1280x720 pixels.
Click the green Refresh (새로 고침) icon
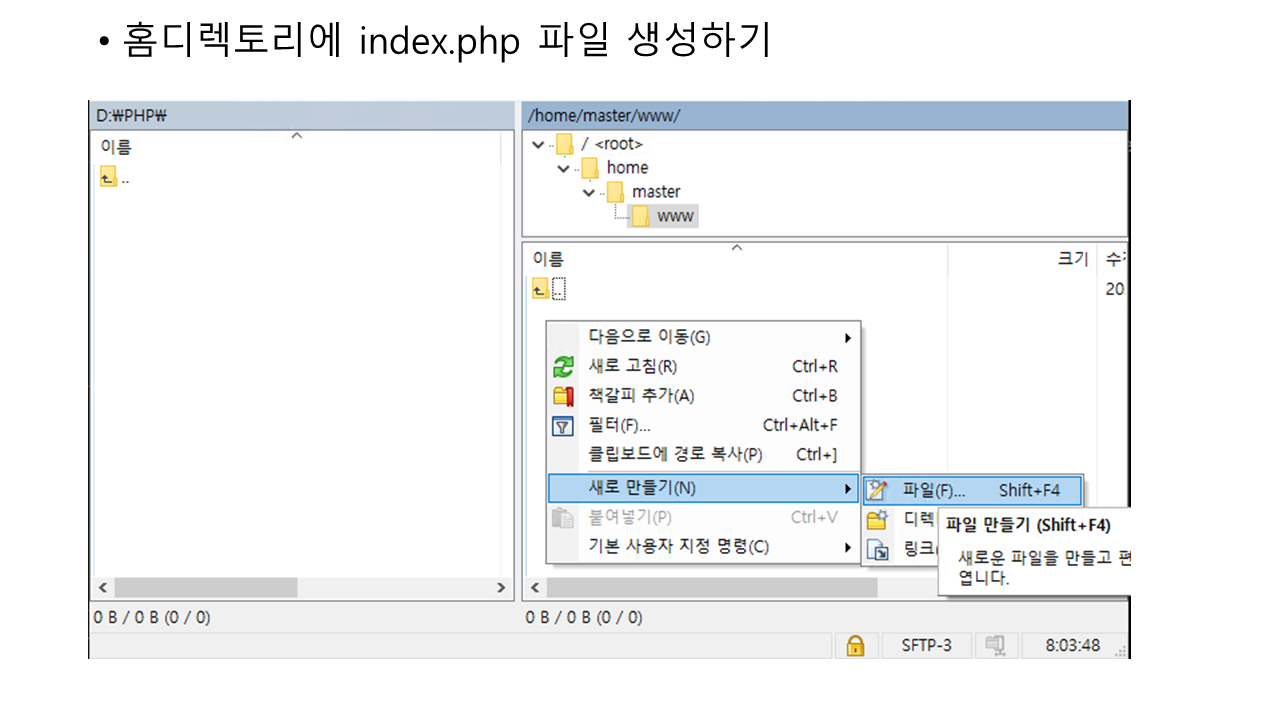point(564,367)
